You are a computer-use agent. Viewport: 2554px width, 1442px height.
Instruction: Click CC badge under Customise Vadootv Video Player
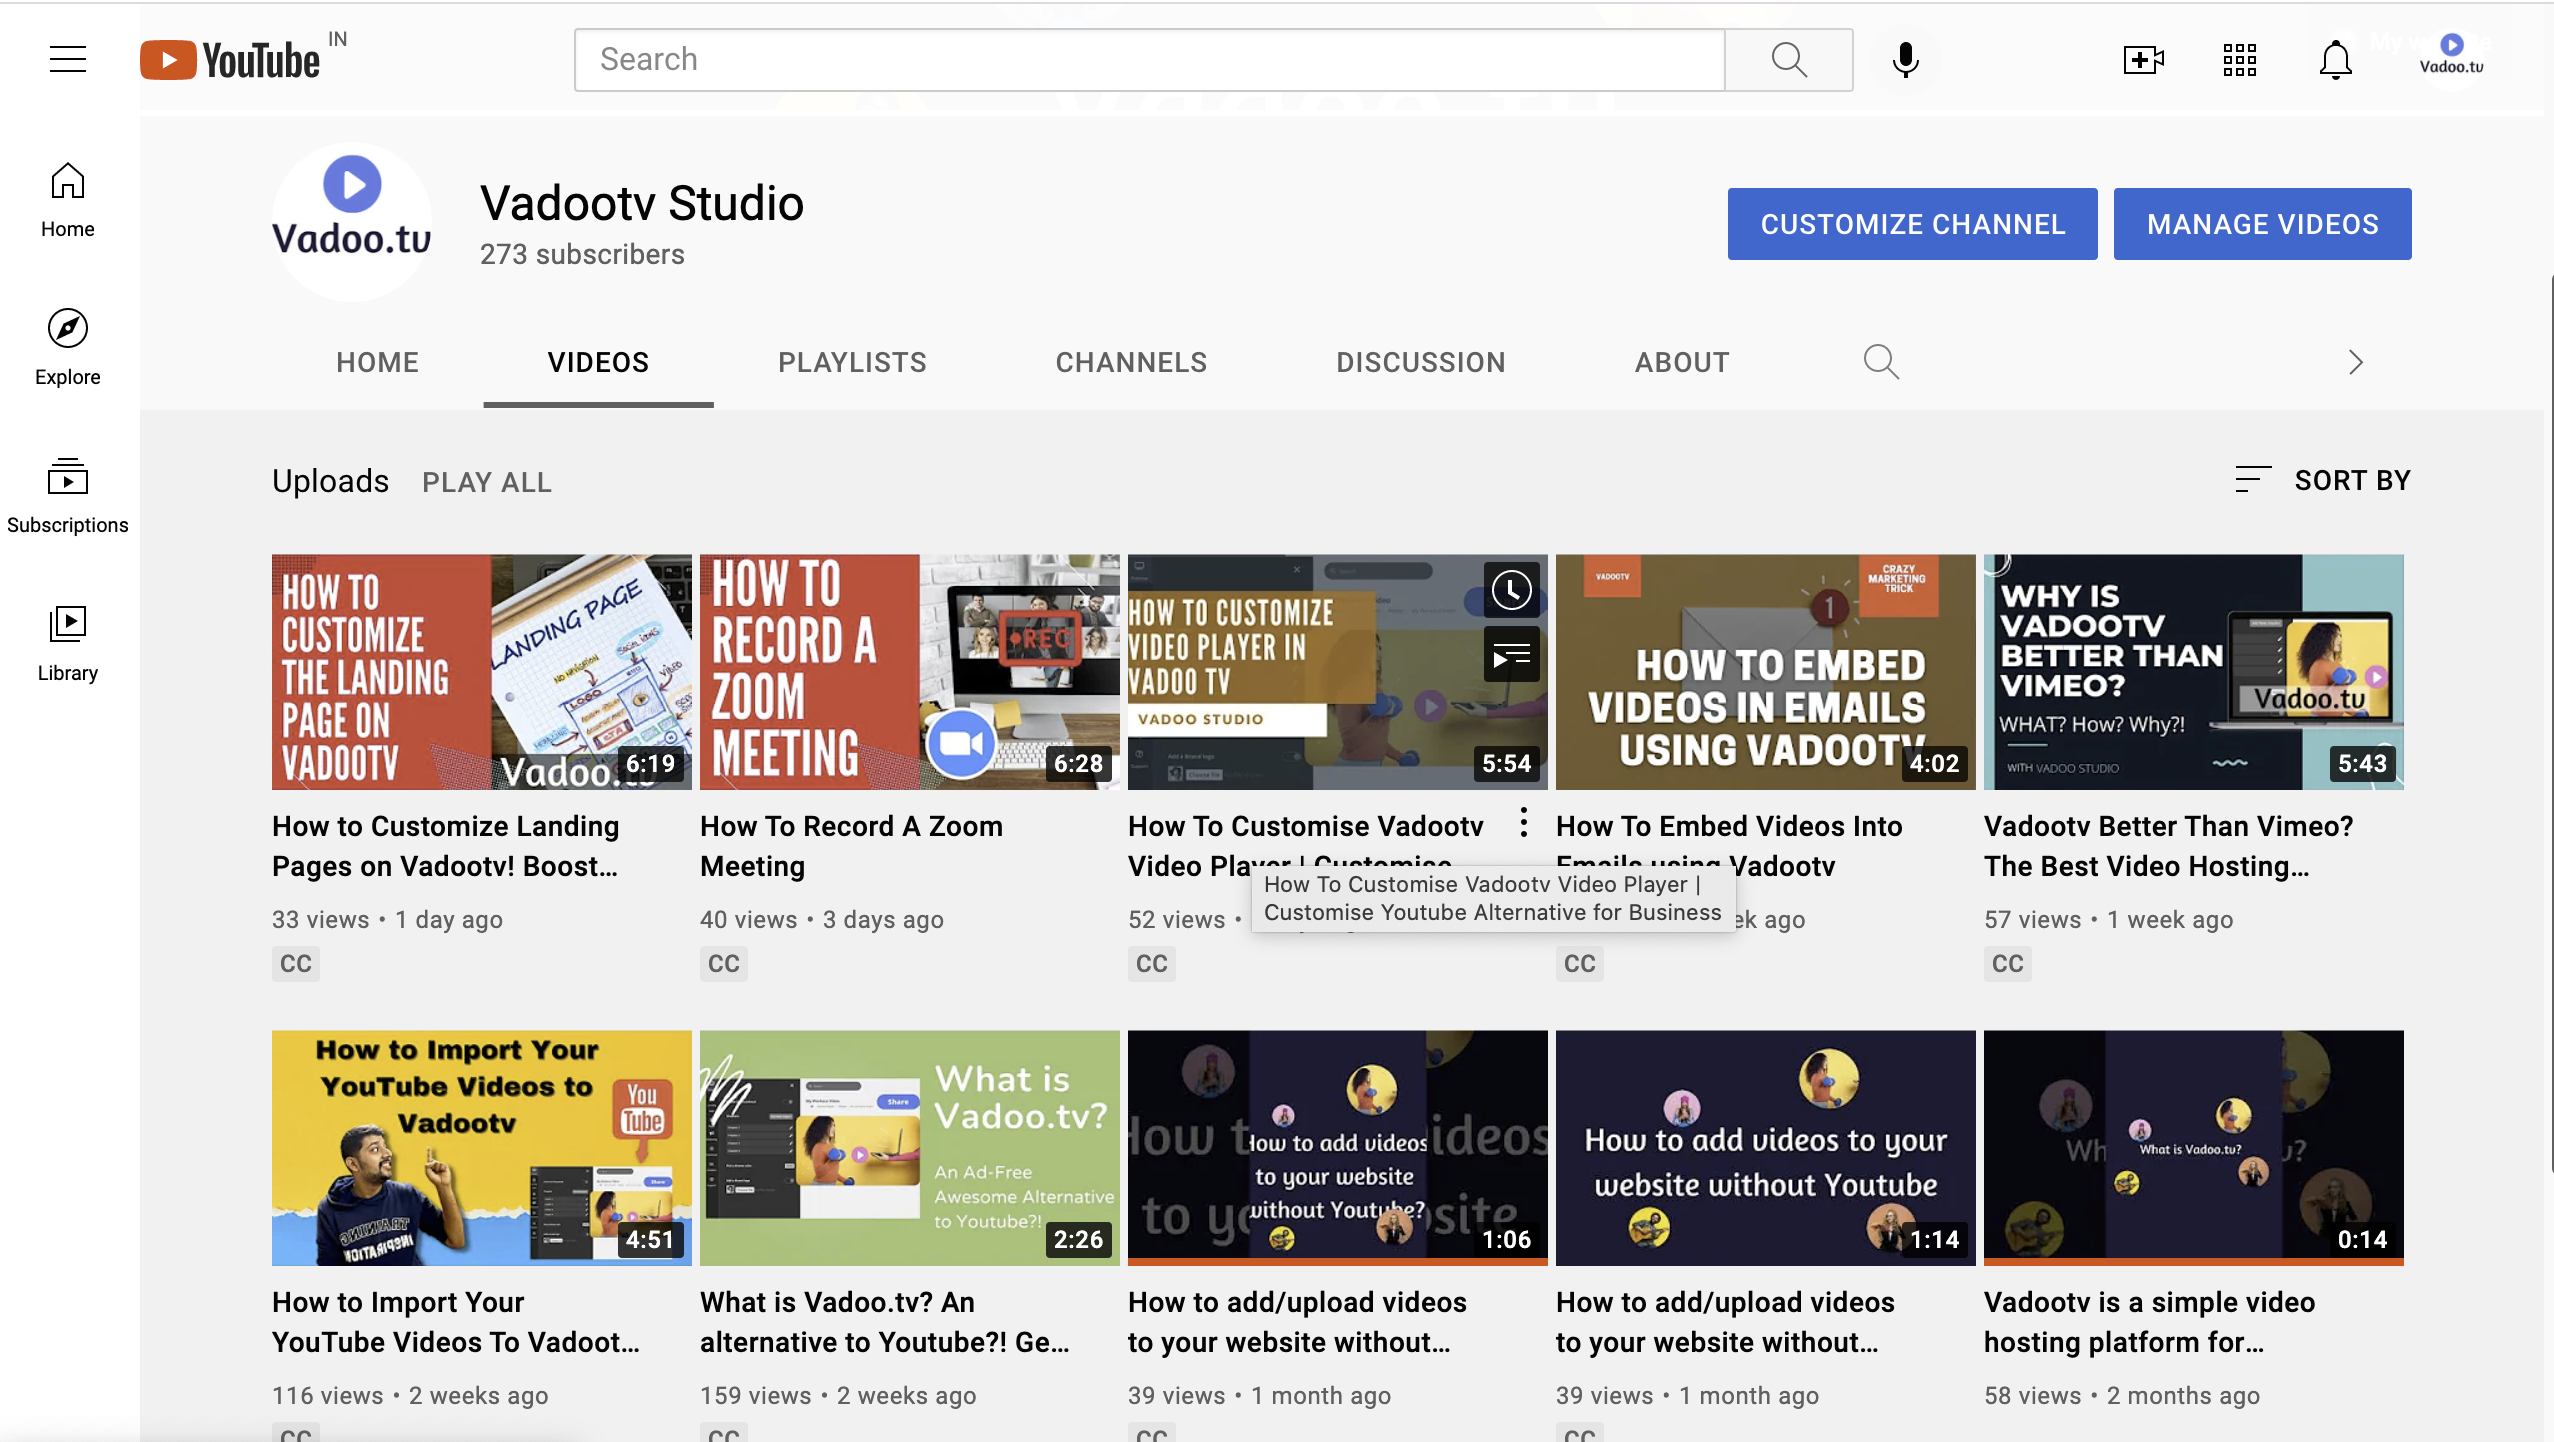coord(1152,964)
